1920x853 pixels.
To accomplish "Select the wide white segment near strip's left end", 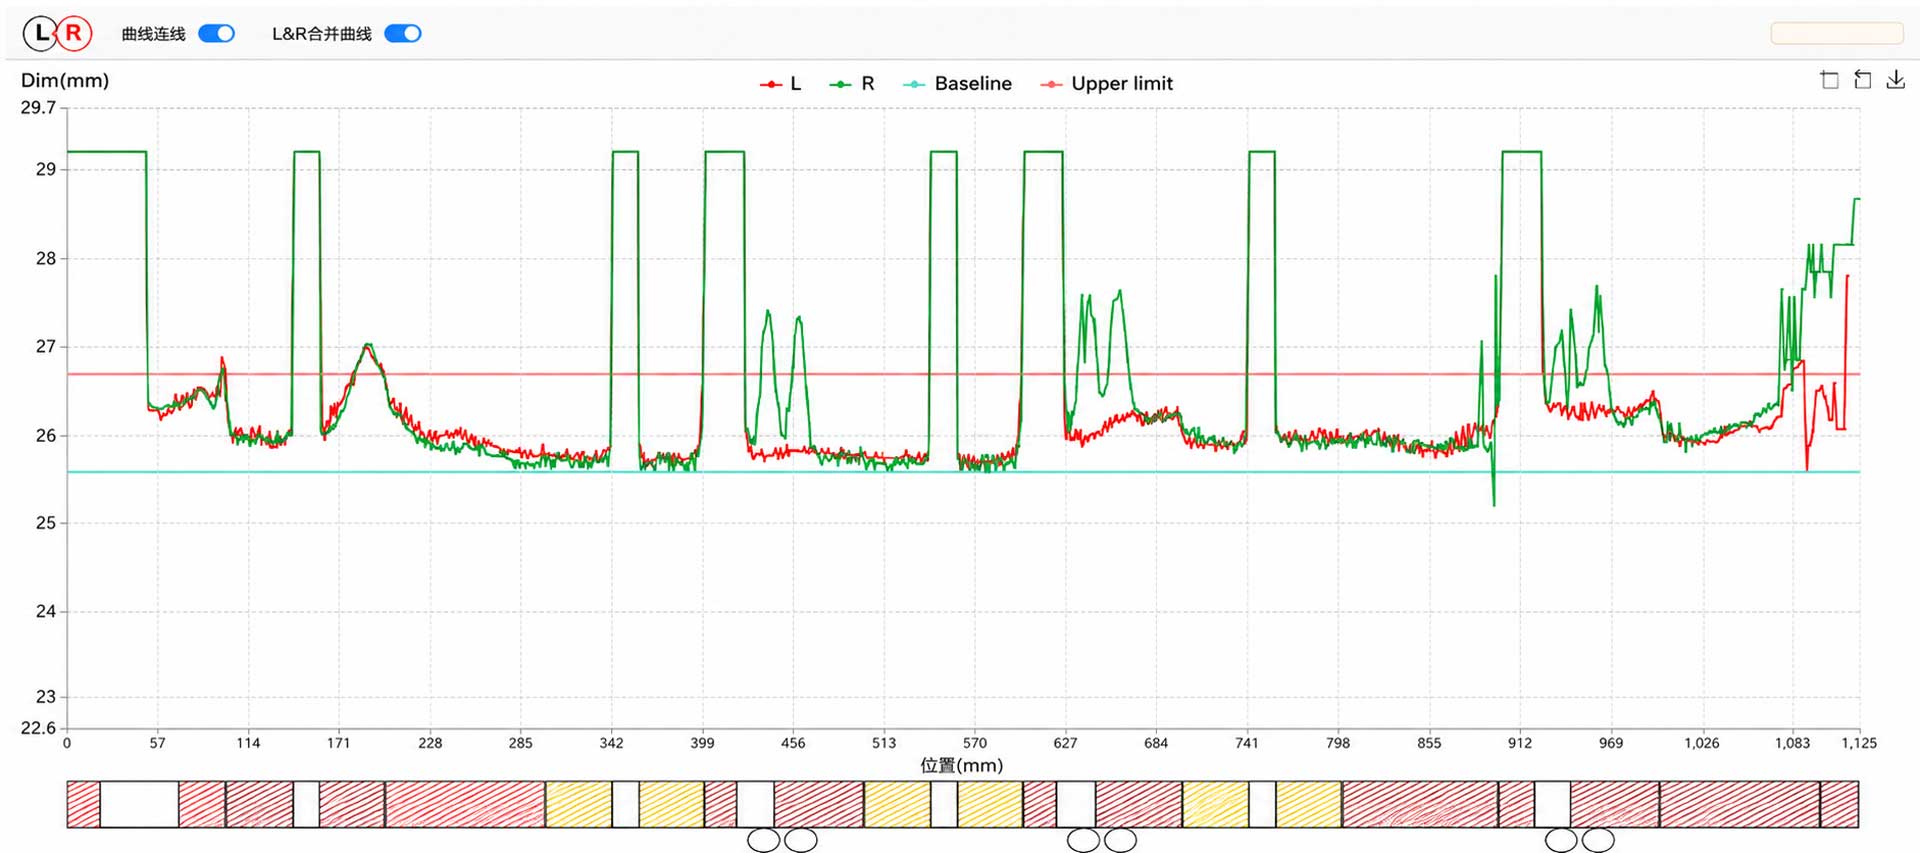I will (139, 804).
